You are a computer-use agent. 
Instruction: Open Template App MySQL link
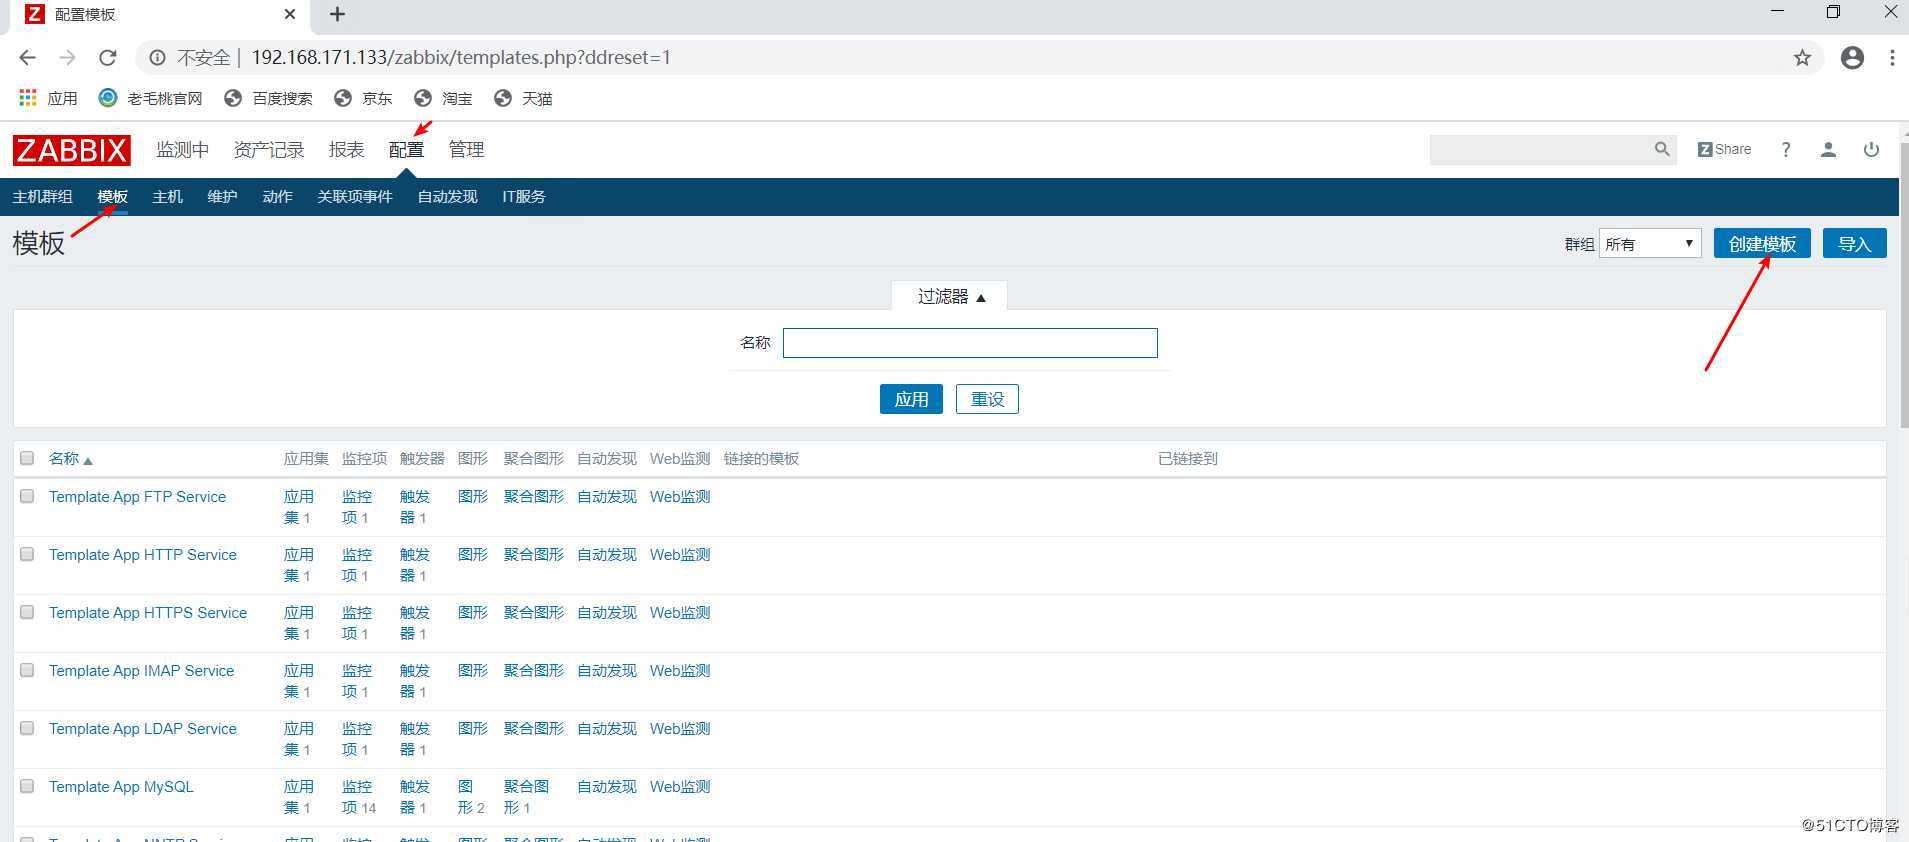click(x=121, y=787)
